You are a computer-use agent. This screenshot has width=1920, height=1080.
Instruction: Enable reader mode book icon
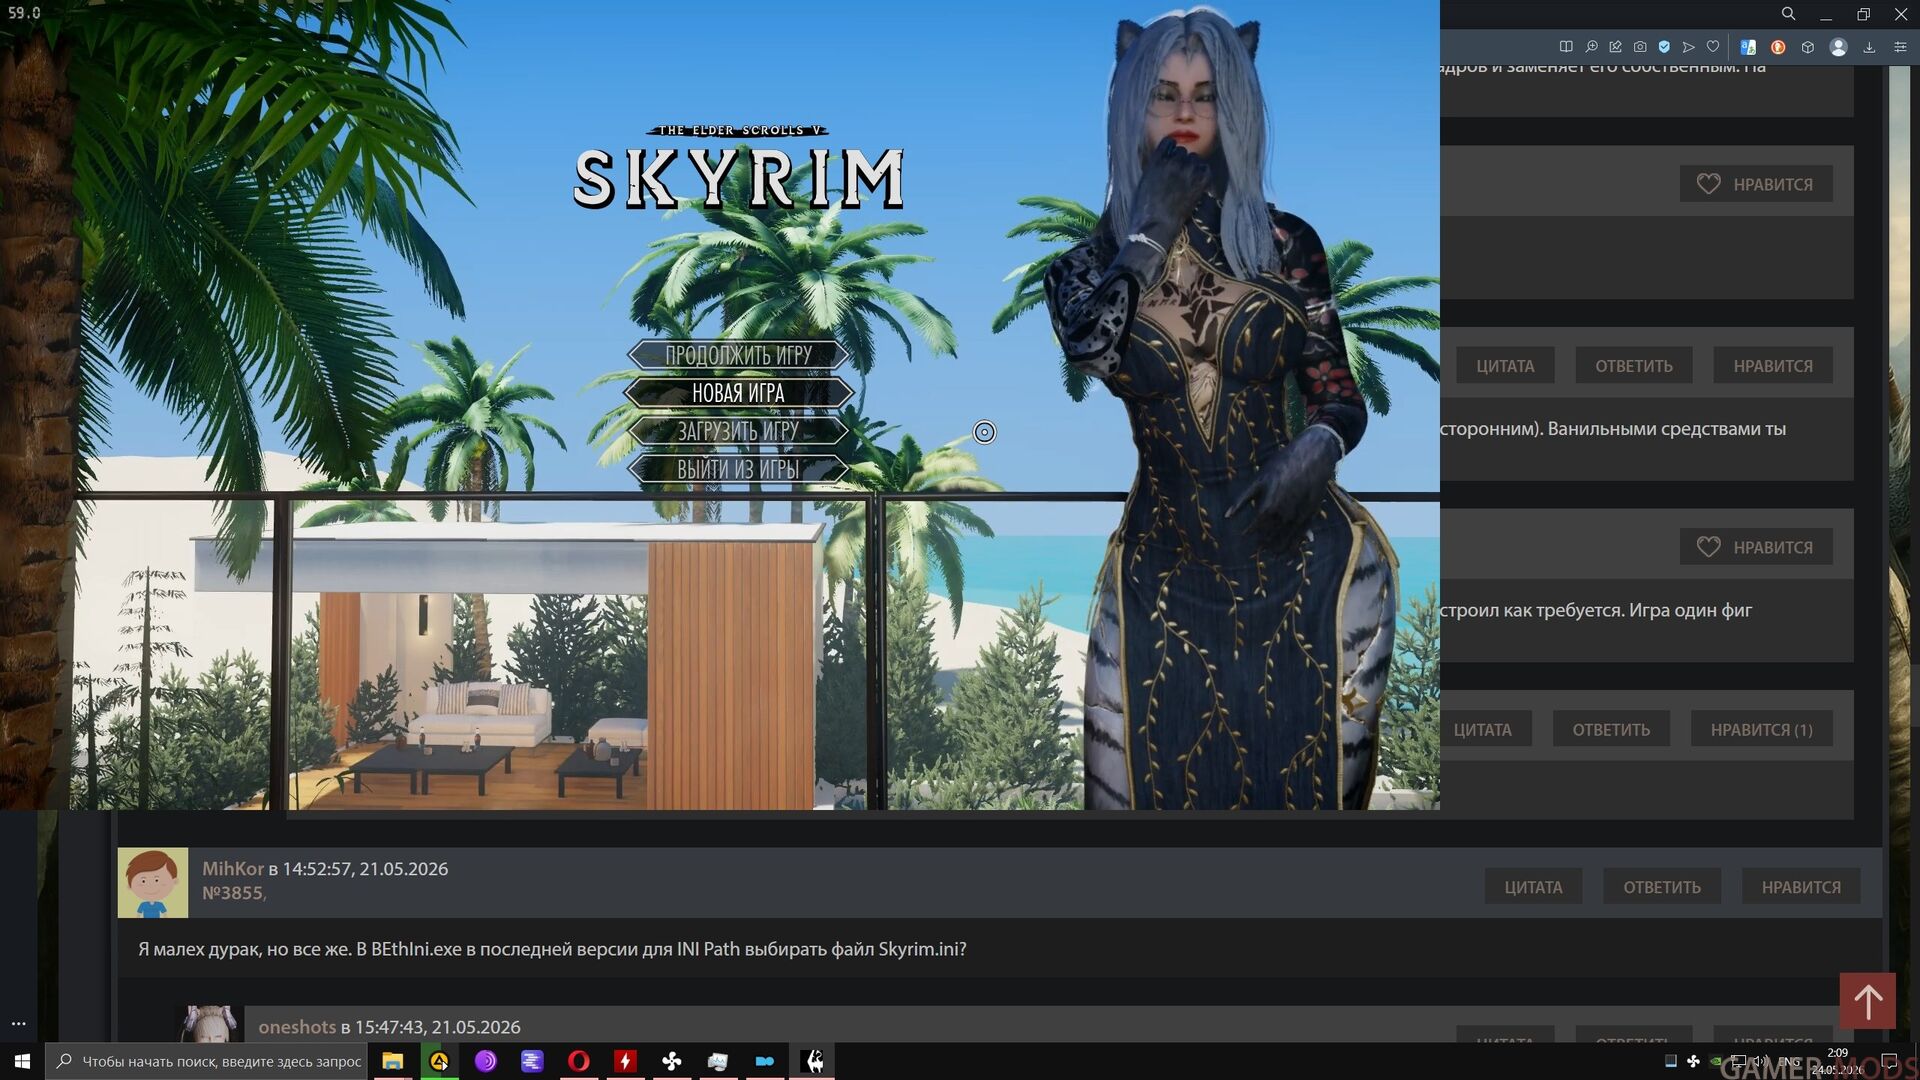point(1566,47)
